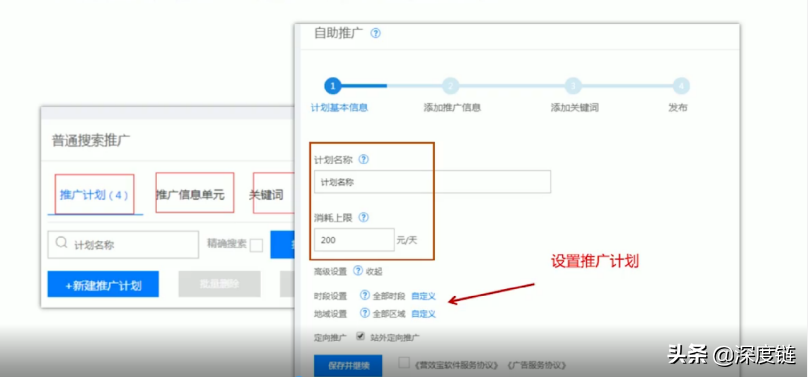Focus 计划名称 search box in 普通搜索推广

coord(123,245)
